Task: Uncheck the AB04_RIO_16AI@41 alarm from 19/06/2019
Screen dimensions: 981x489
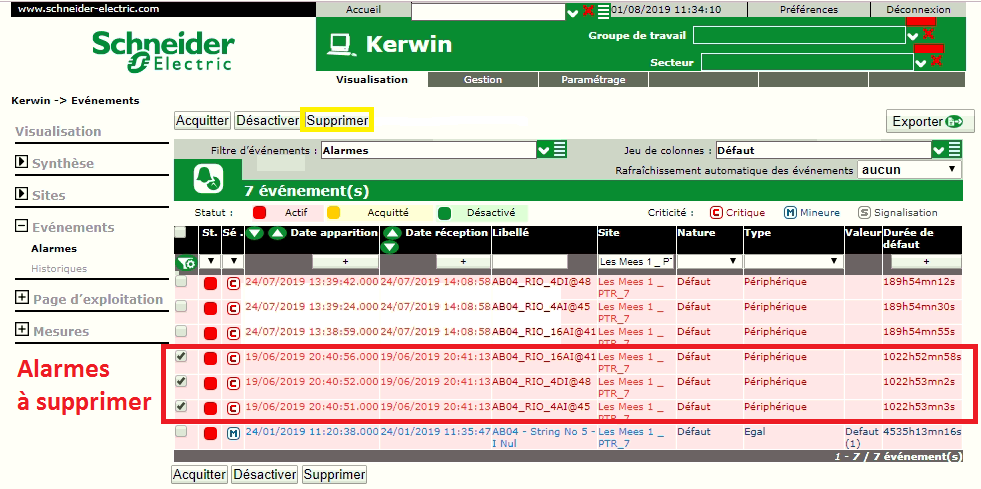Action: coord(180,356)
